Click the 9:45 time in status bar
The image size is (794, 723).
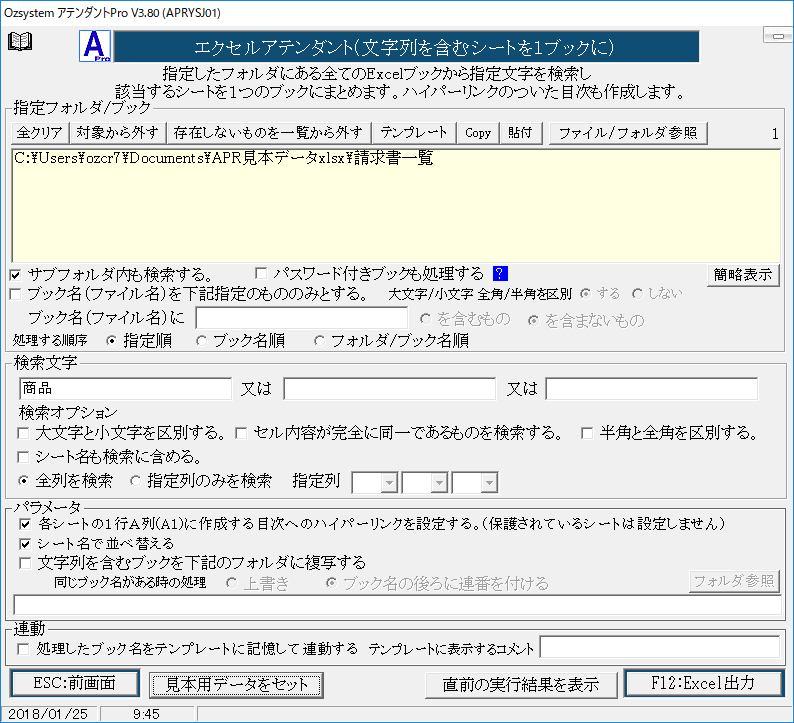[146, 714]
